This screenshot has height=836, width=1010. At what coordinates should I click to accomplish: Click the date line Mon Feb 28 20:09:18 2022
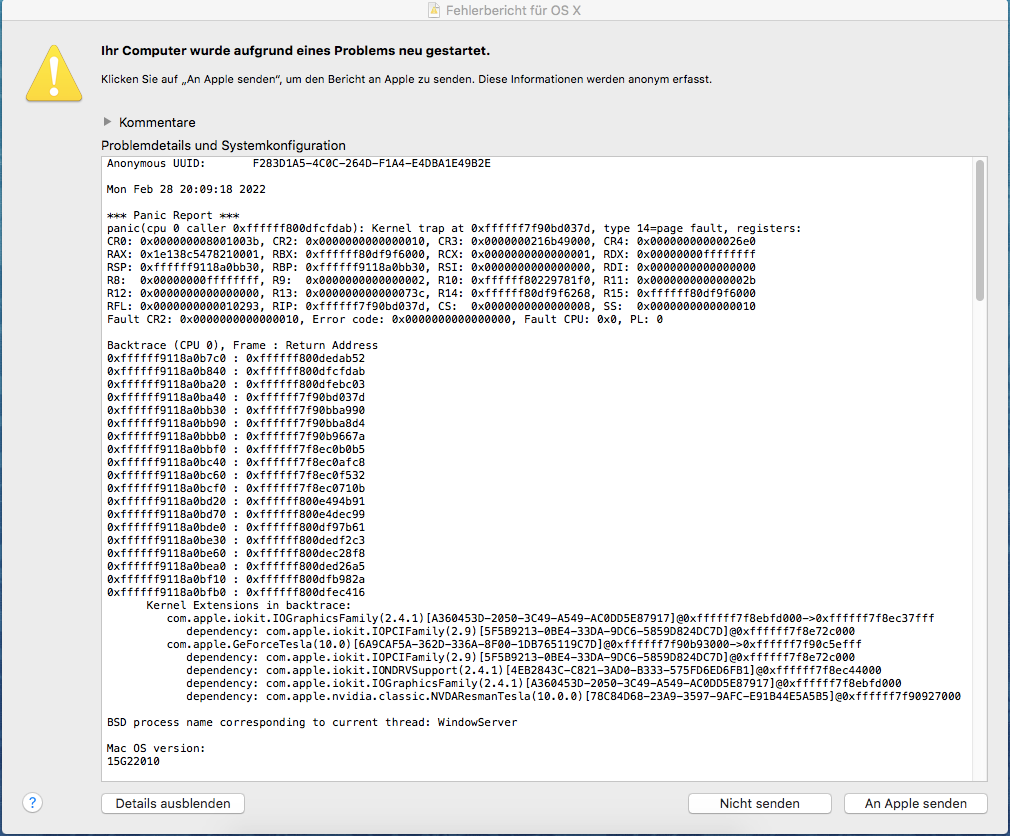[x=186, y=189]
